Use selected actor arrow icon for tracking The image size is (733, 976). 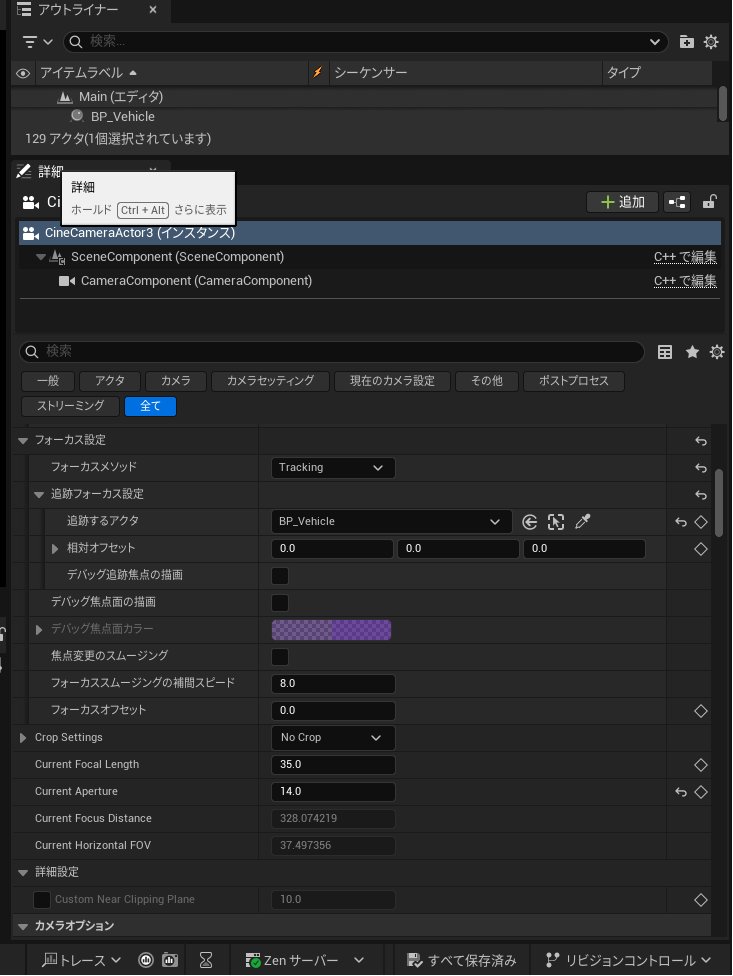pos(530,522)
